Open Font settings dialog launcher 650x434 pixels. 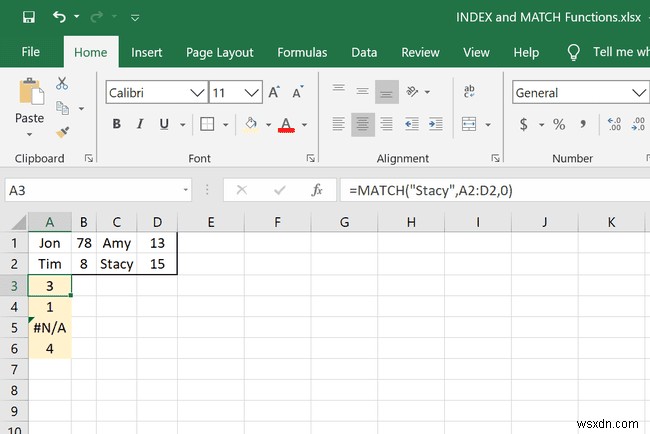(x=310, y=158)
